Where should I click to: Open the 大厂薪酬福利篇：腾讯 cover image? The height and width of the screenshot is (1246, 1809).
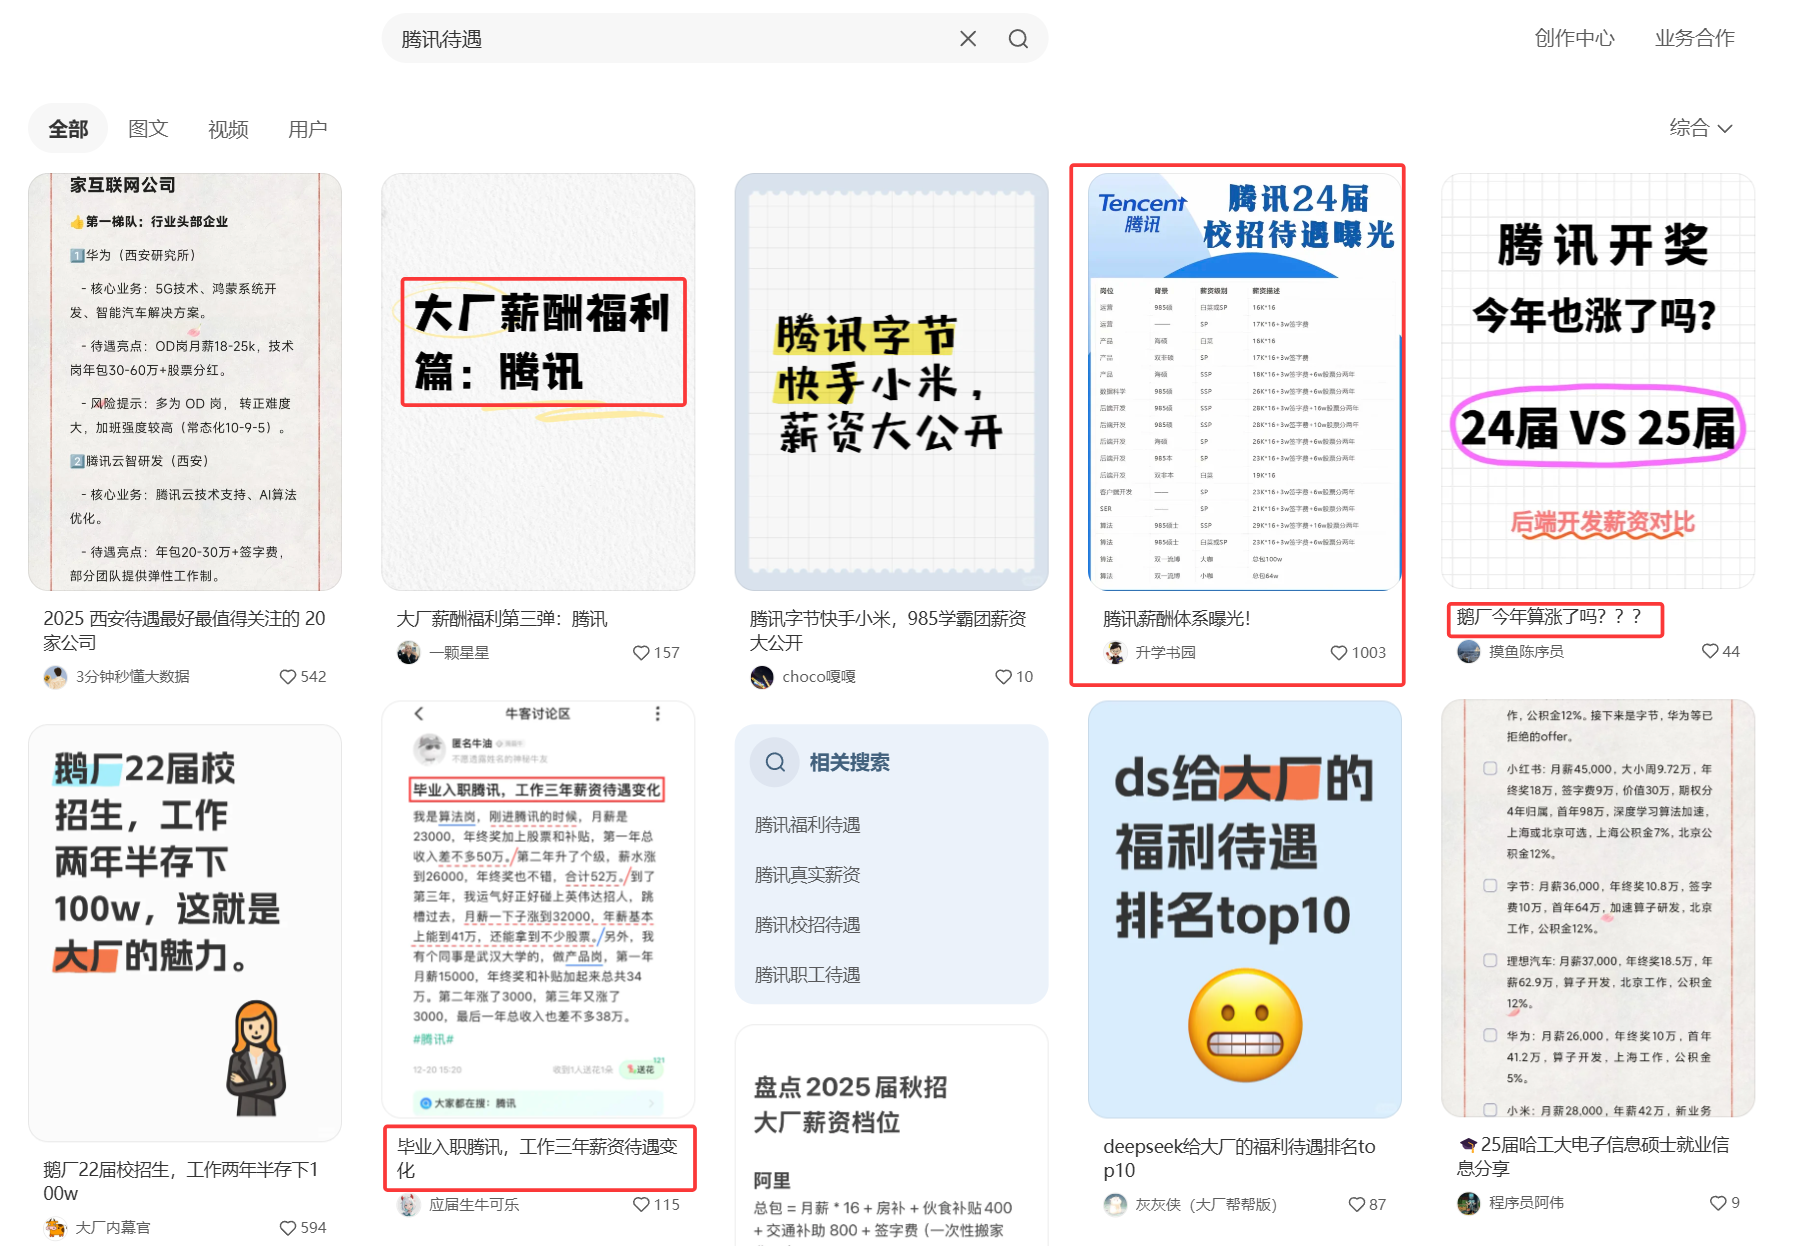point(538,382)
